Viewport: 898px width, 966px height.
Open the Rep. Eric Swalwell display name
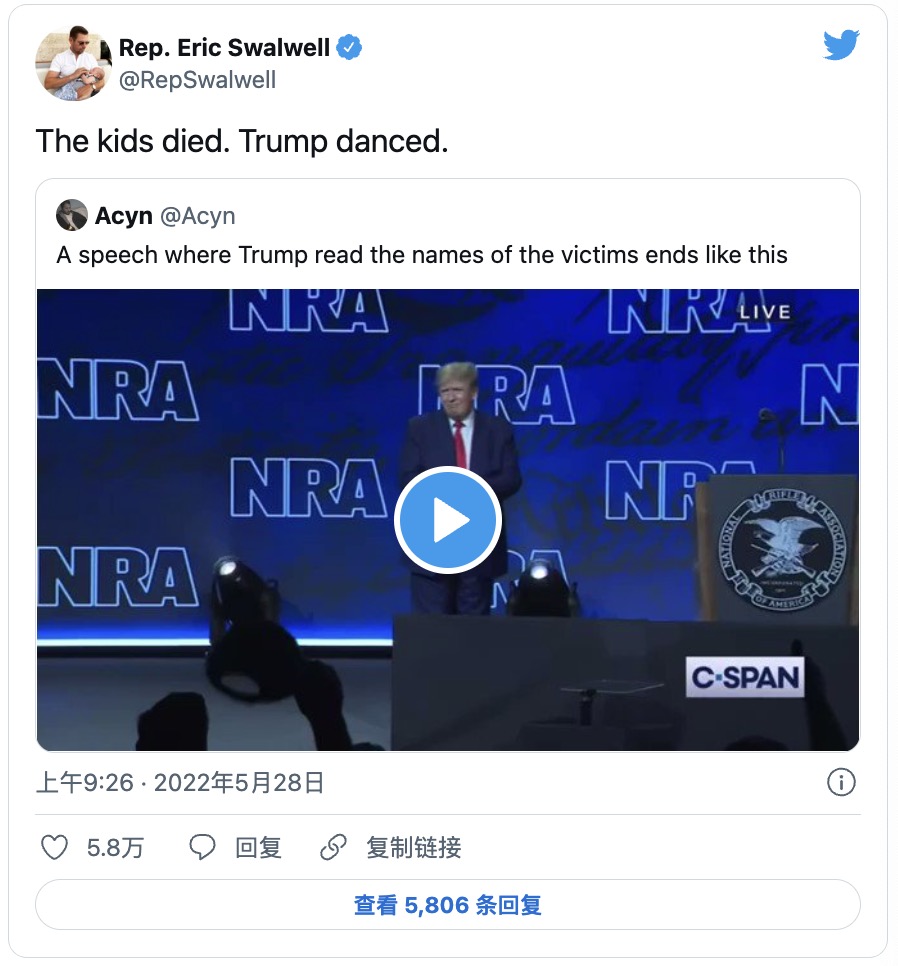pyautogui.click(x=224, y=47)
